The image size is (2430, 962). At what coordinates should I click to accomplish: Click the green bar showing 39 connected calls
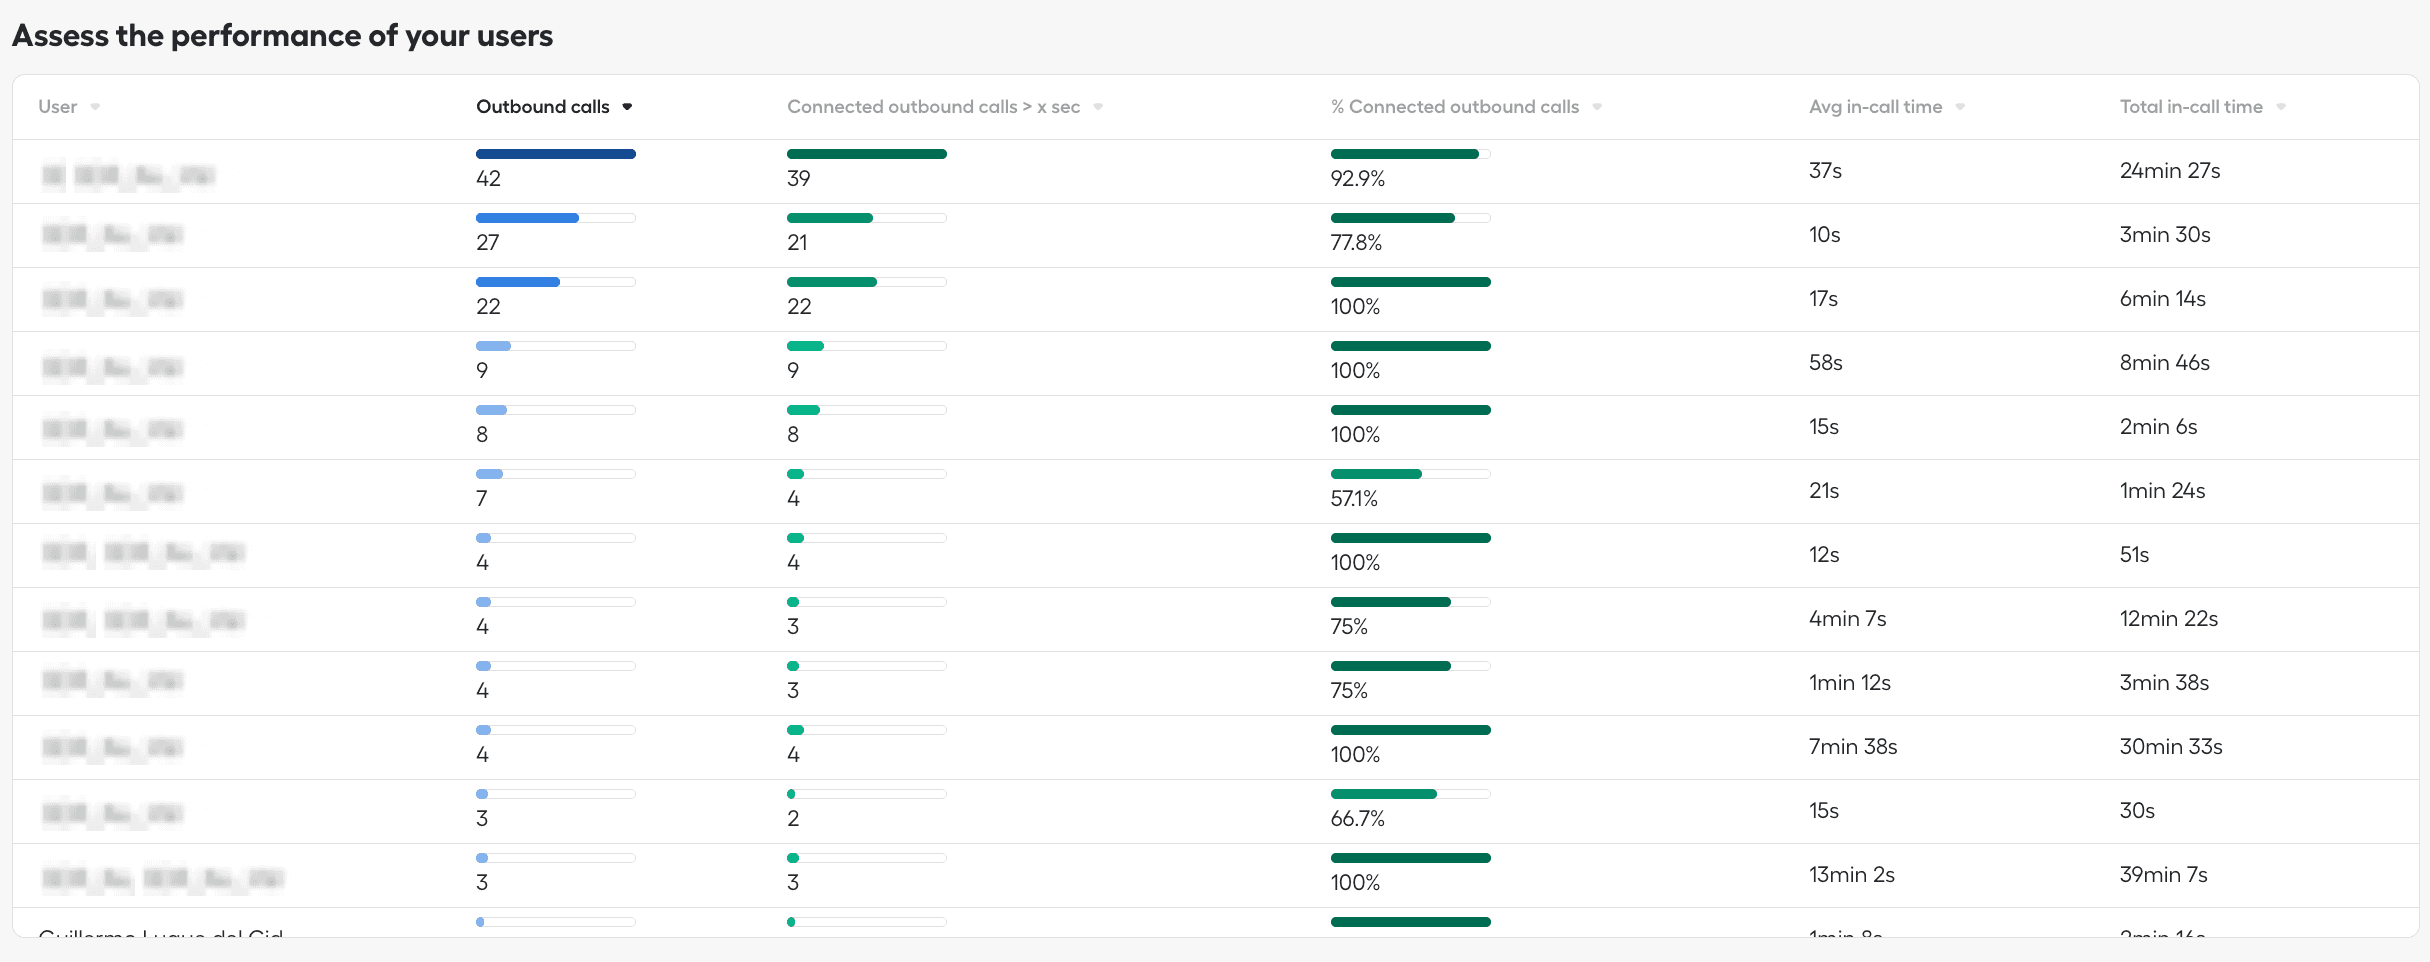tap(866, 154)
